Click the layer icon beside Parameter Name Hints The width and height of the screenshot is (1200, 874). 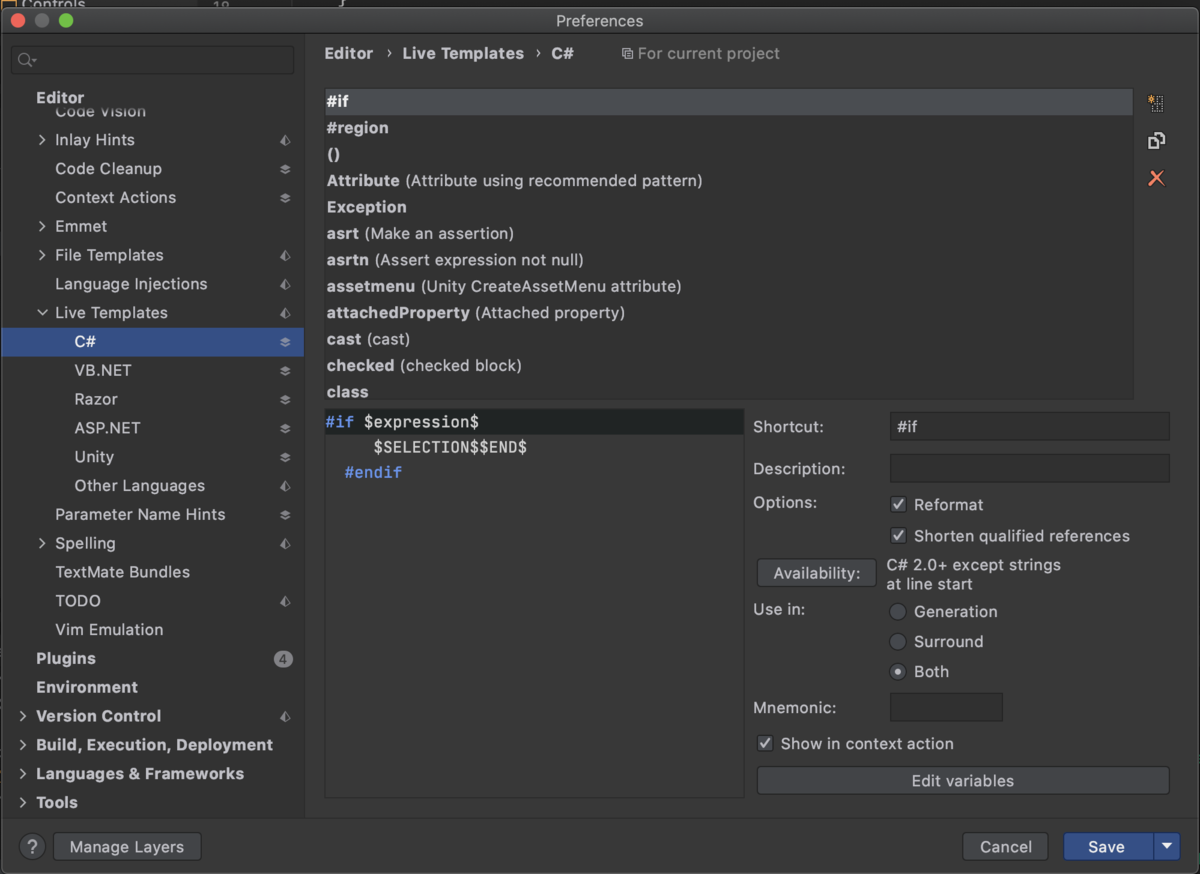[285, 515]
